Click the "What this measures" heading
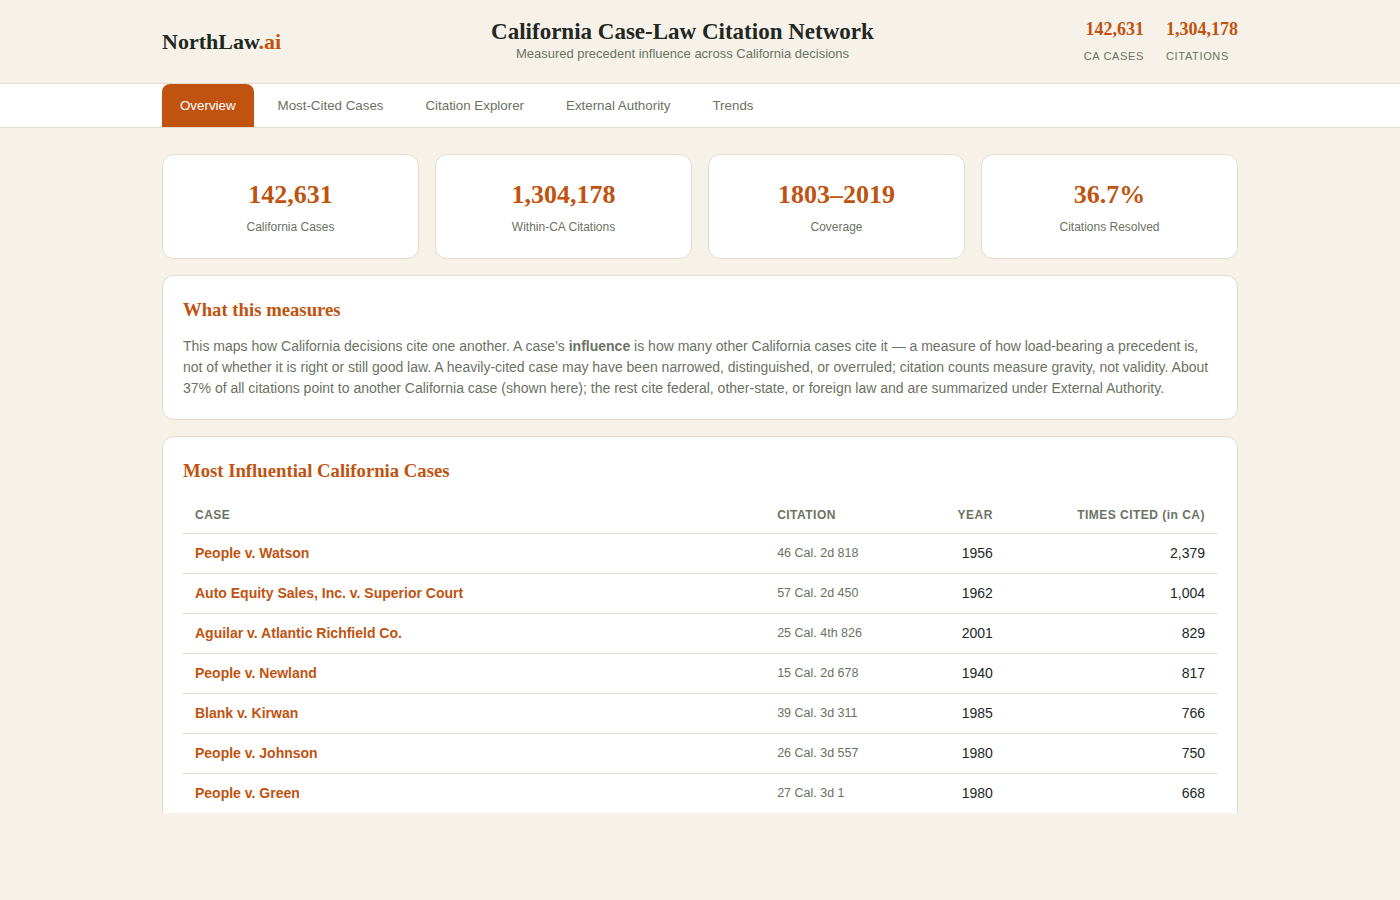The height and width of the screenshot is (900, 1400). click(x=262, y=310)
